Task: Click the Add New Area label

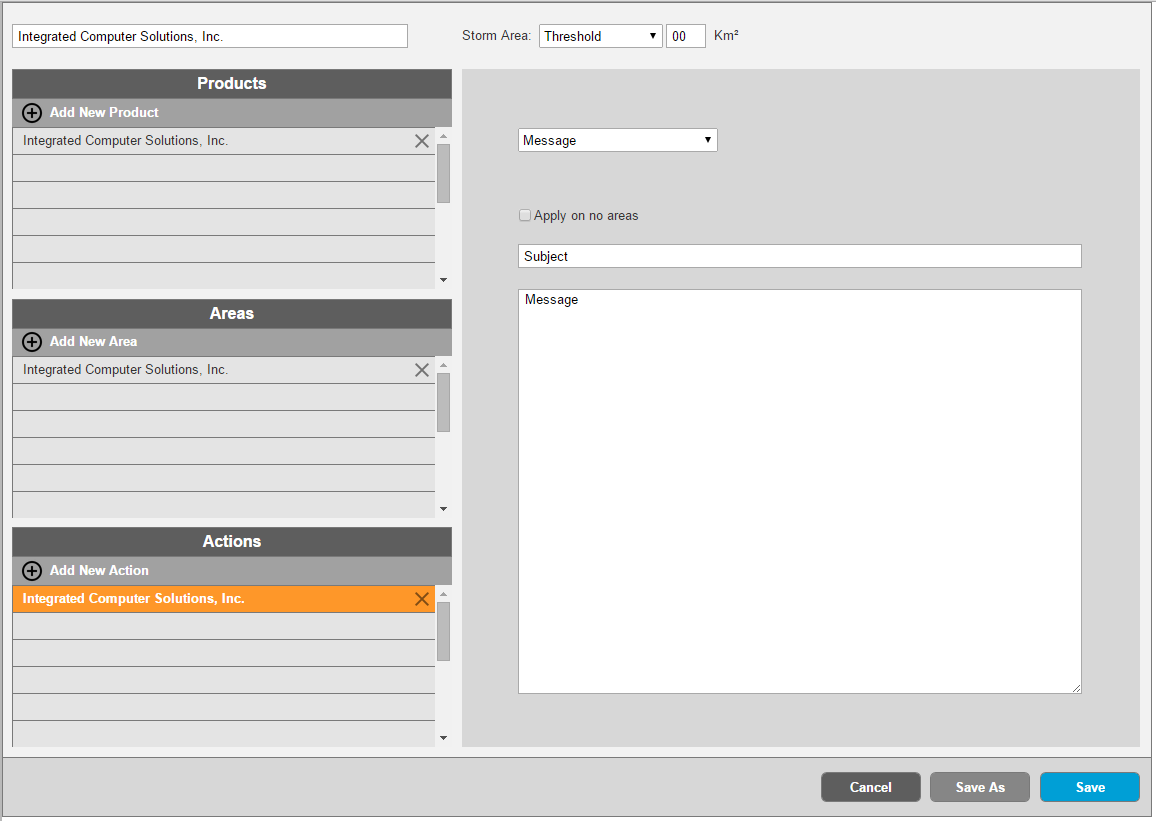Action: coord(94,341)
